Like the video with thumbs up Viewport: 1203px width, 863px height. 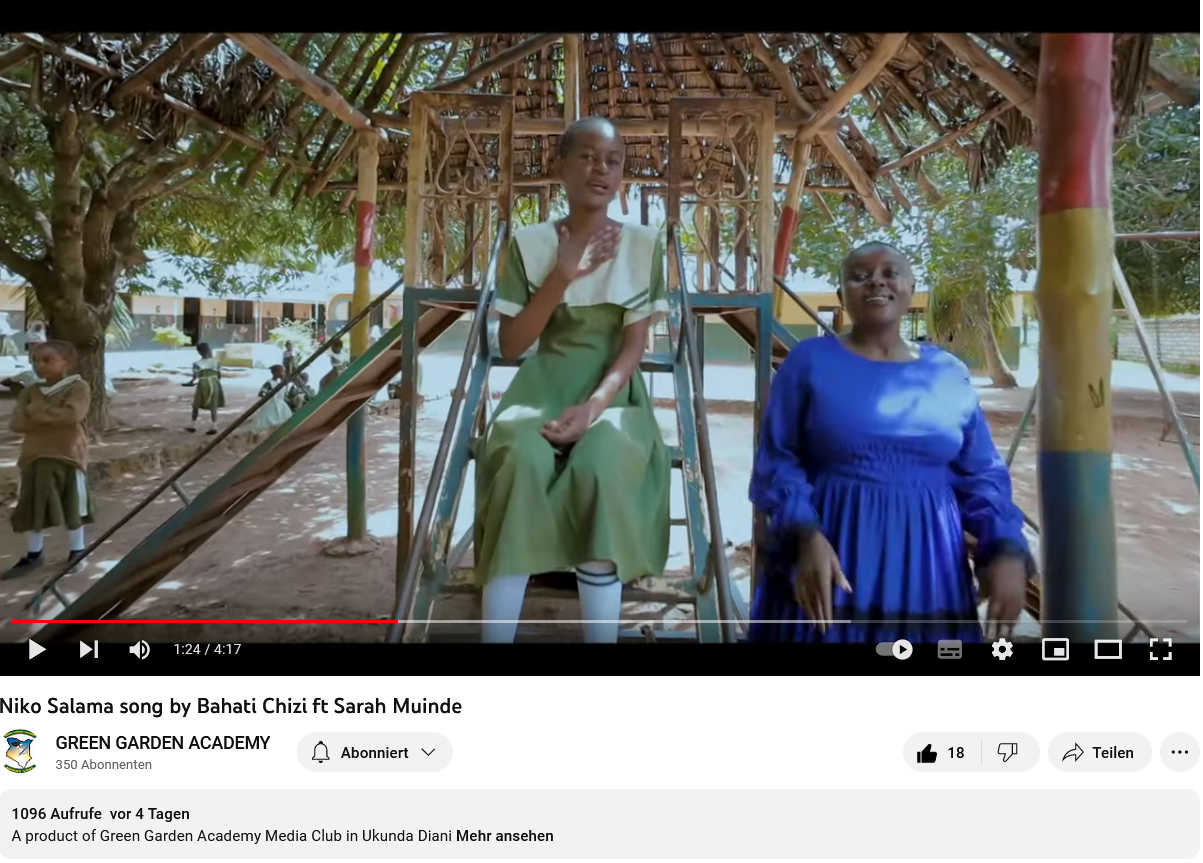(941, 752)
